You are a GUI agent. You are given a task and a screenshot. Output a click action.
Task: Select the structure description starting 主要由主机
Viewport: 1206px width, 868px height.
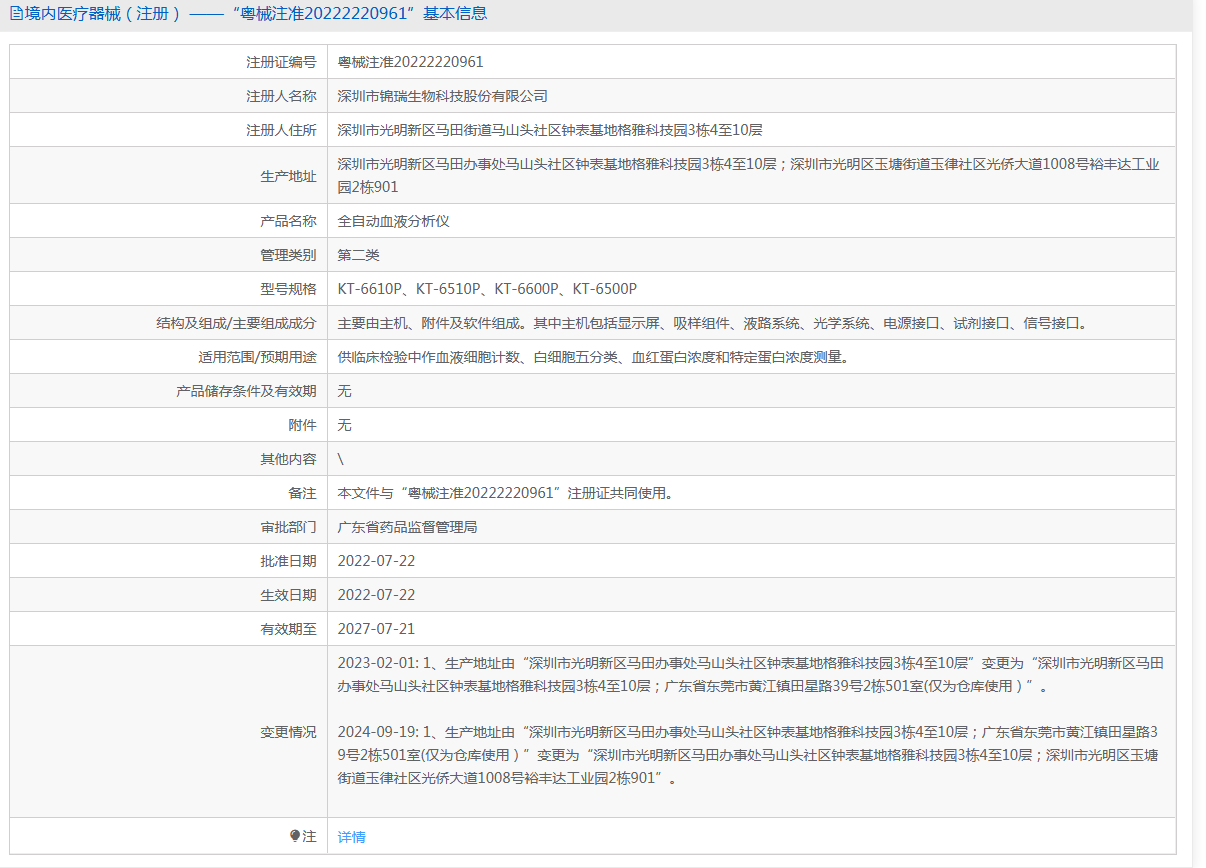[x=712, y=323]
